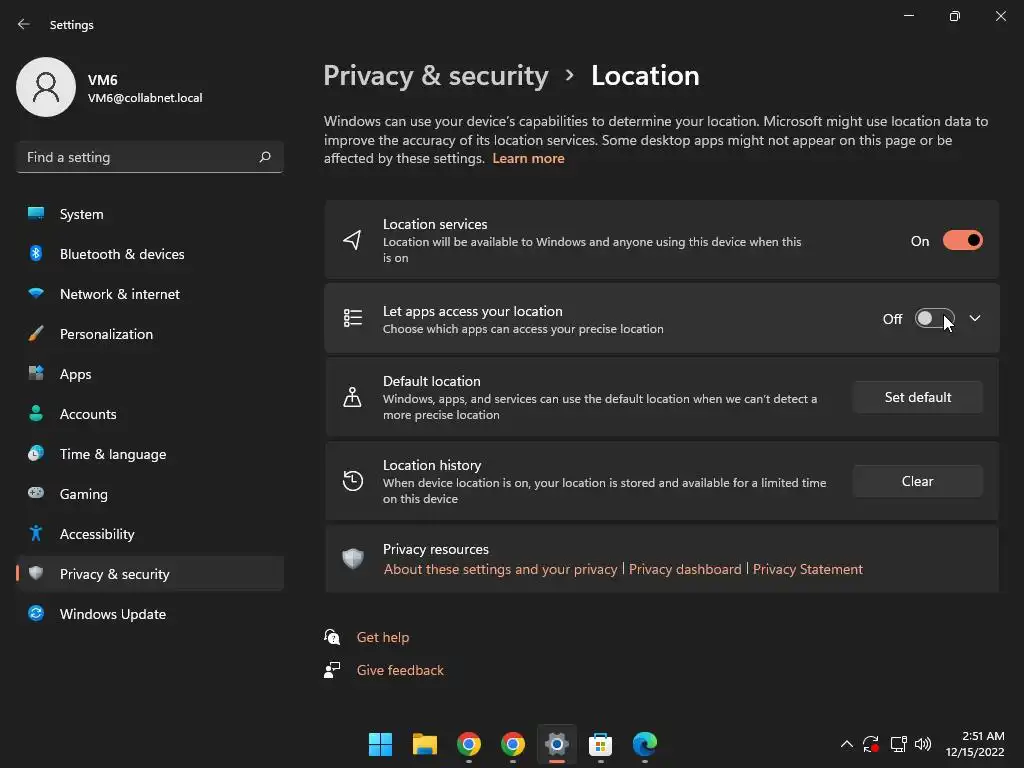
Task: Open Bluetooth & devices settings
Action: [122, 254]
